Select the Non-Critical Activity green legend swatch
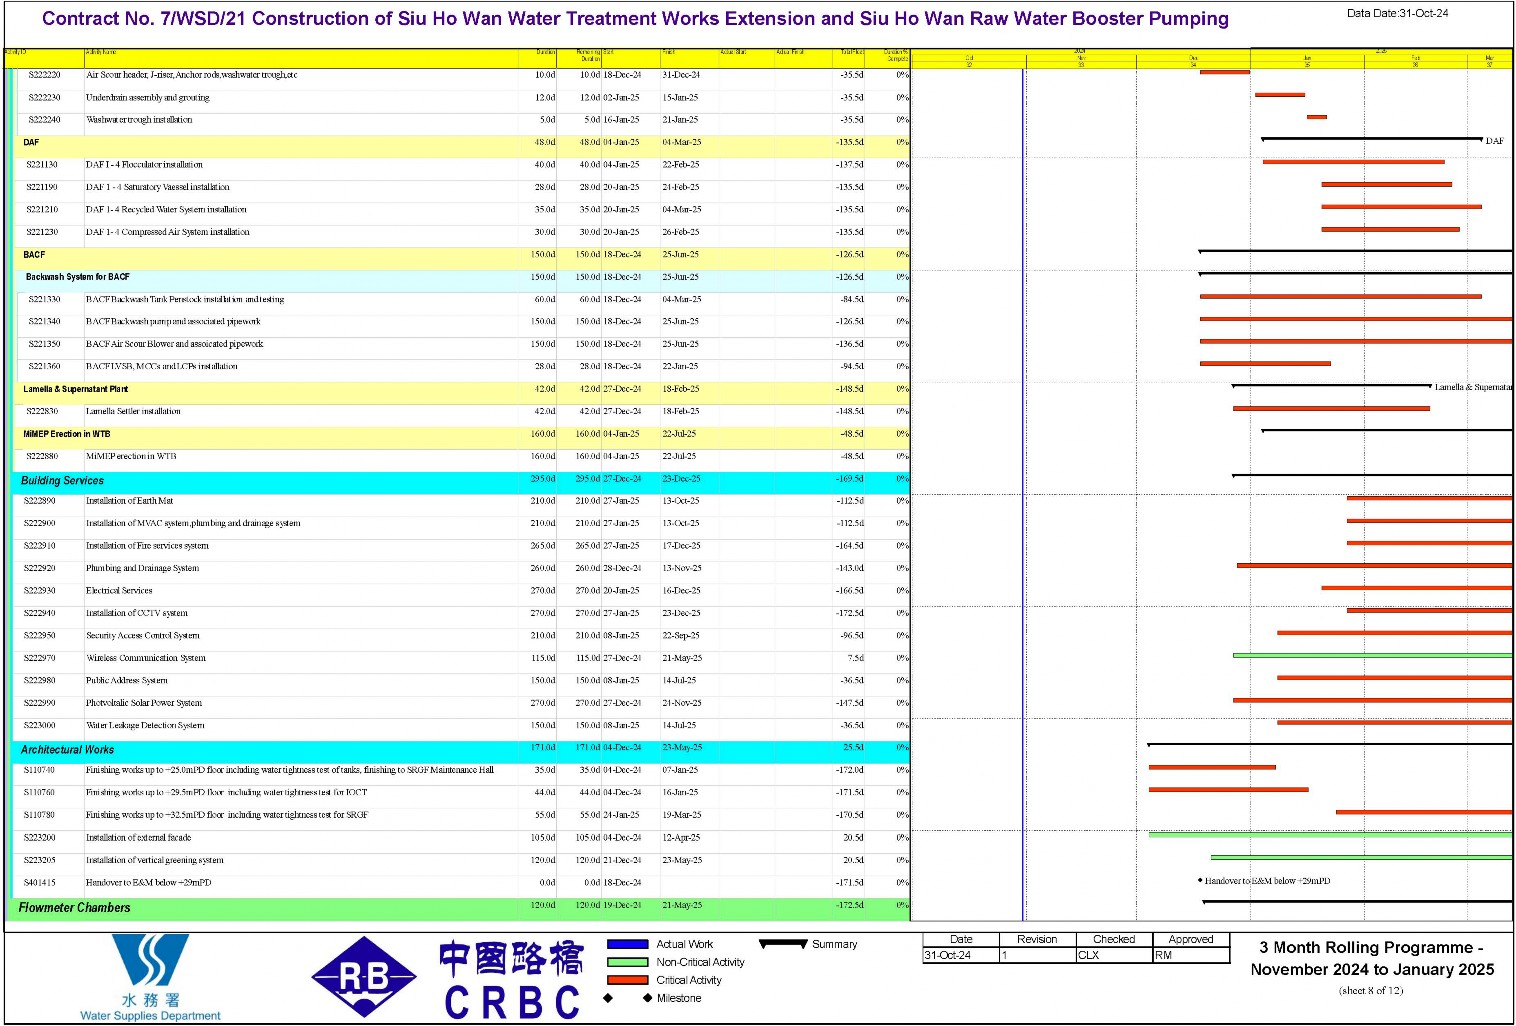The height and width of the screenshot is (1026, 1516). coord(627,962)
